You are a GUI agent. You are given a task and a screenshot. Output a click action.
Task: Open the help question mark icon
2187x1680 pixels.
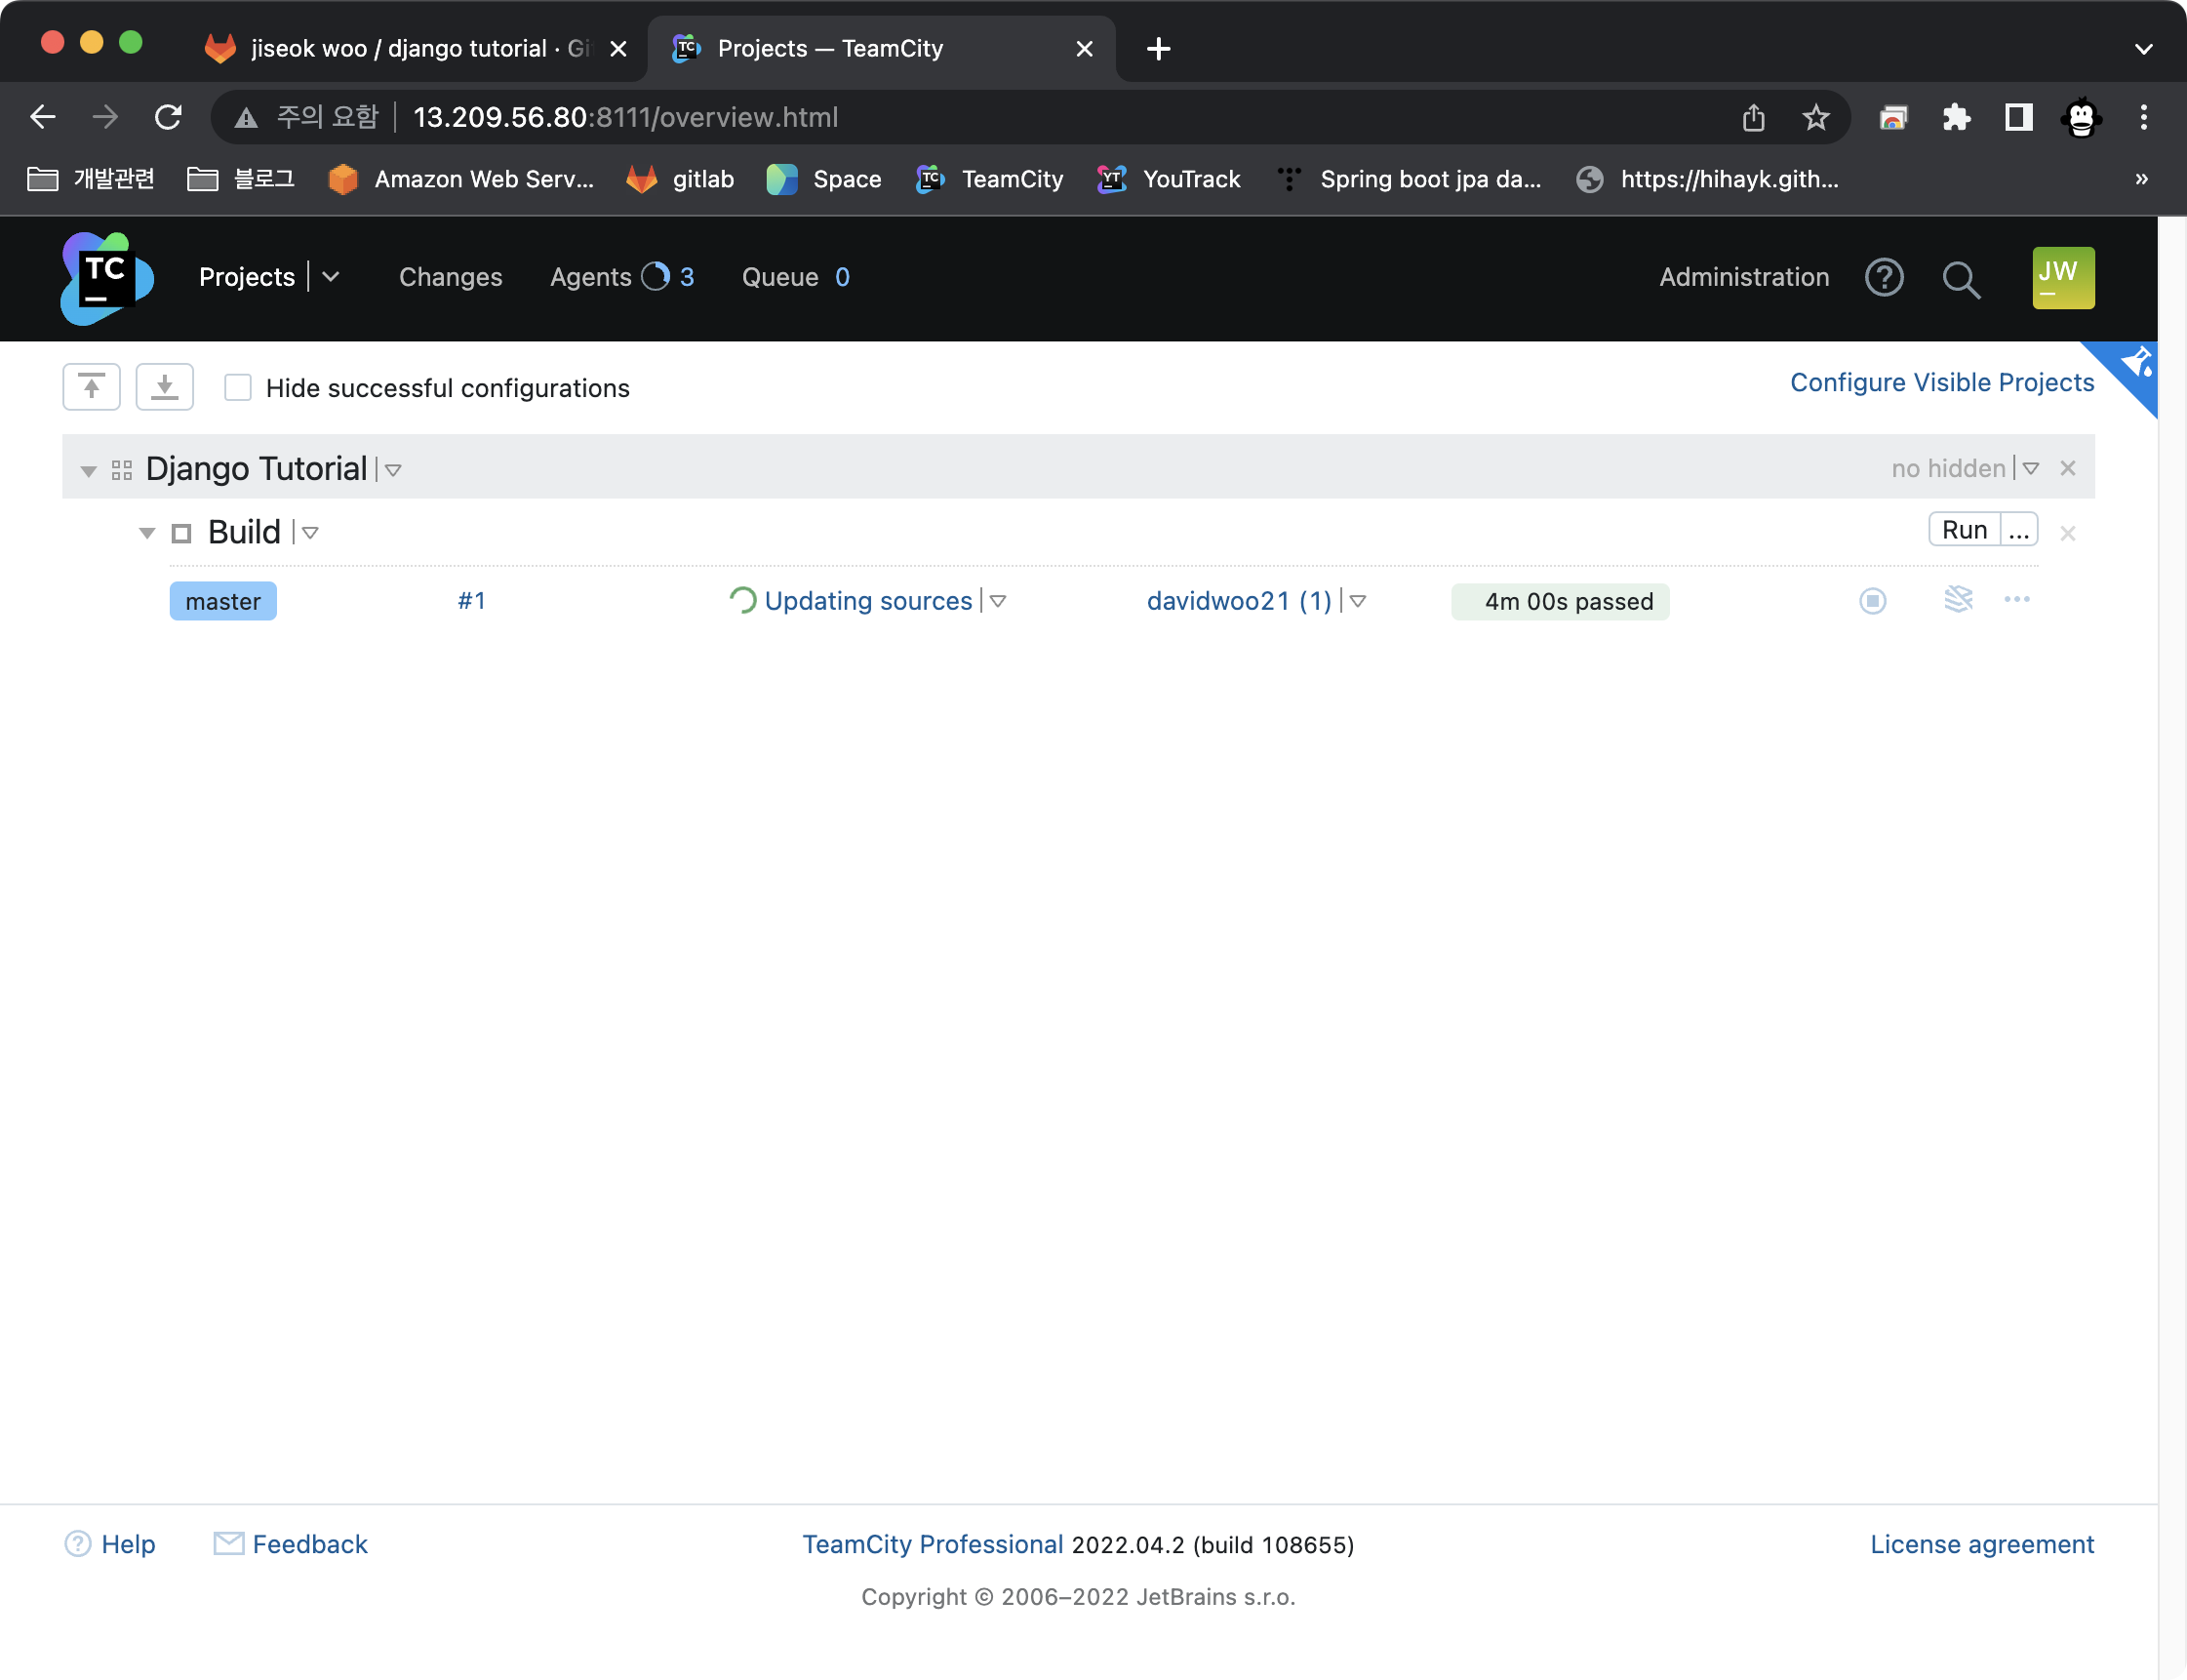[1884, 277]
